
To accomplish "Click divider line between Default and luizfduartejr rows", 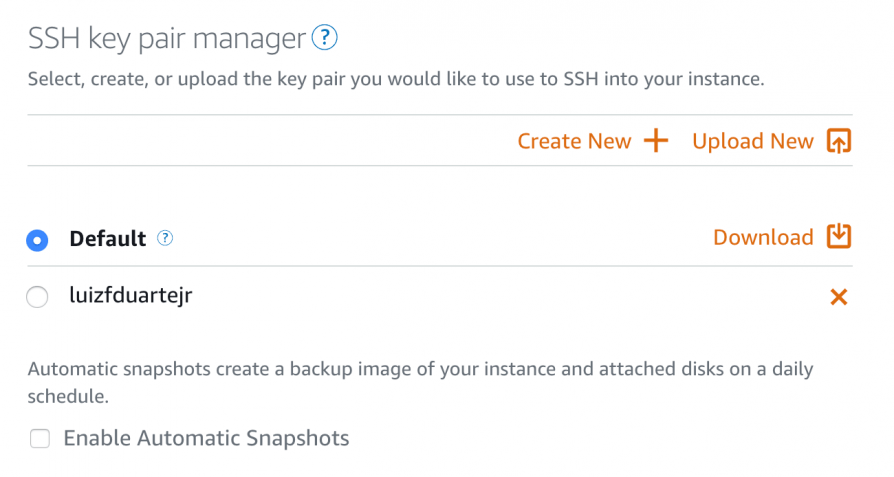I will pyautogui.click(x=440, y=266).
